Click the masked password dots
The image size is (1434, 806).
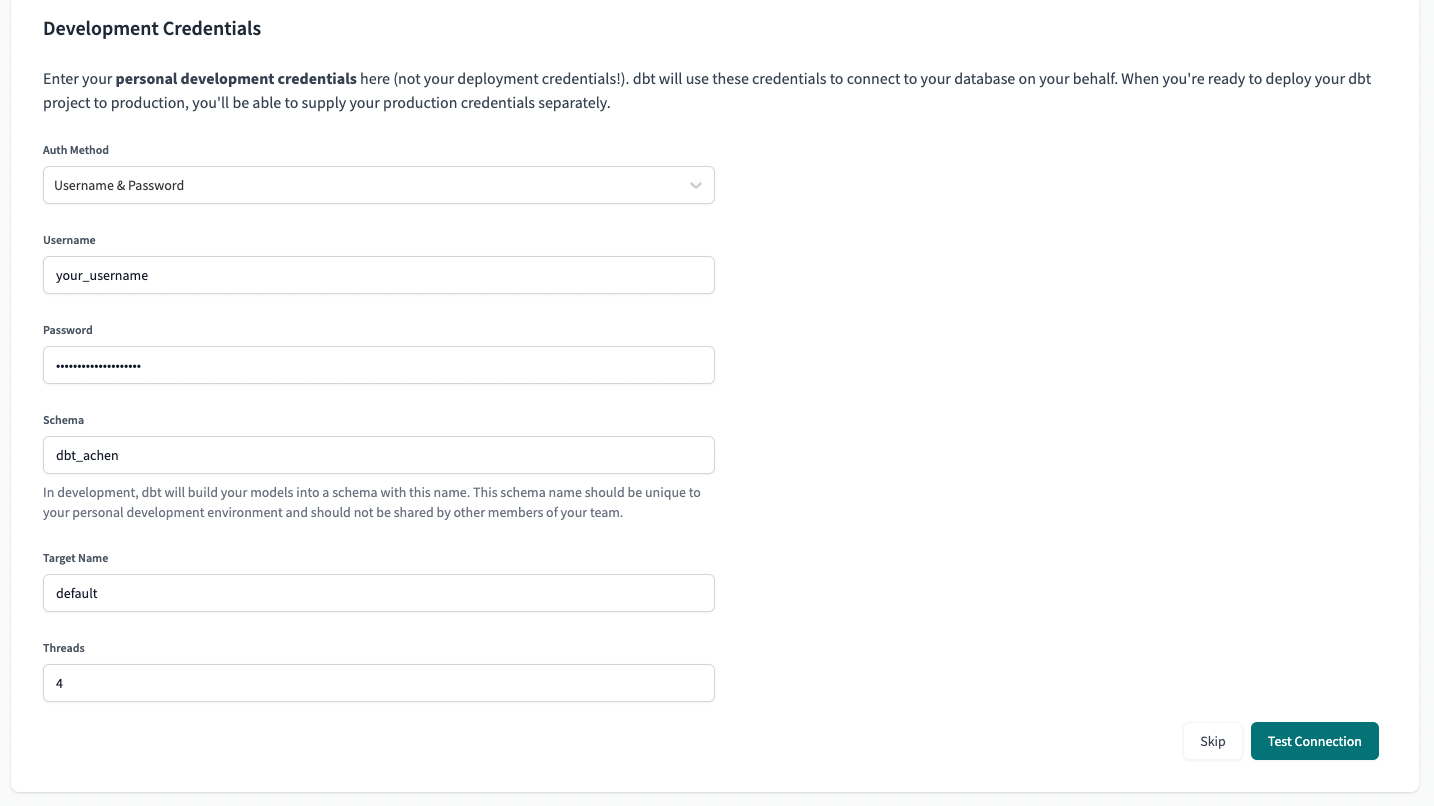pyautogui.click(x=97, y=365)
